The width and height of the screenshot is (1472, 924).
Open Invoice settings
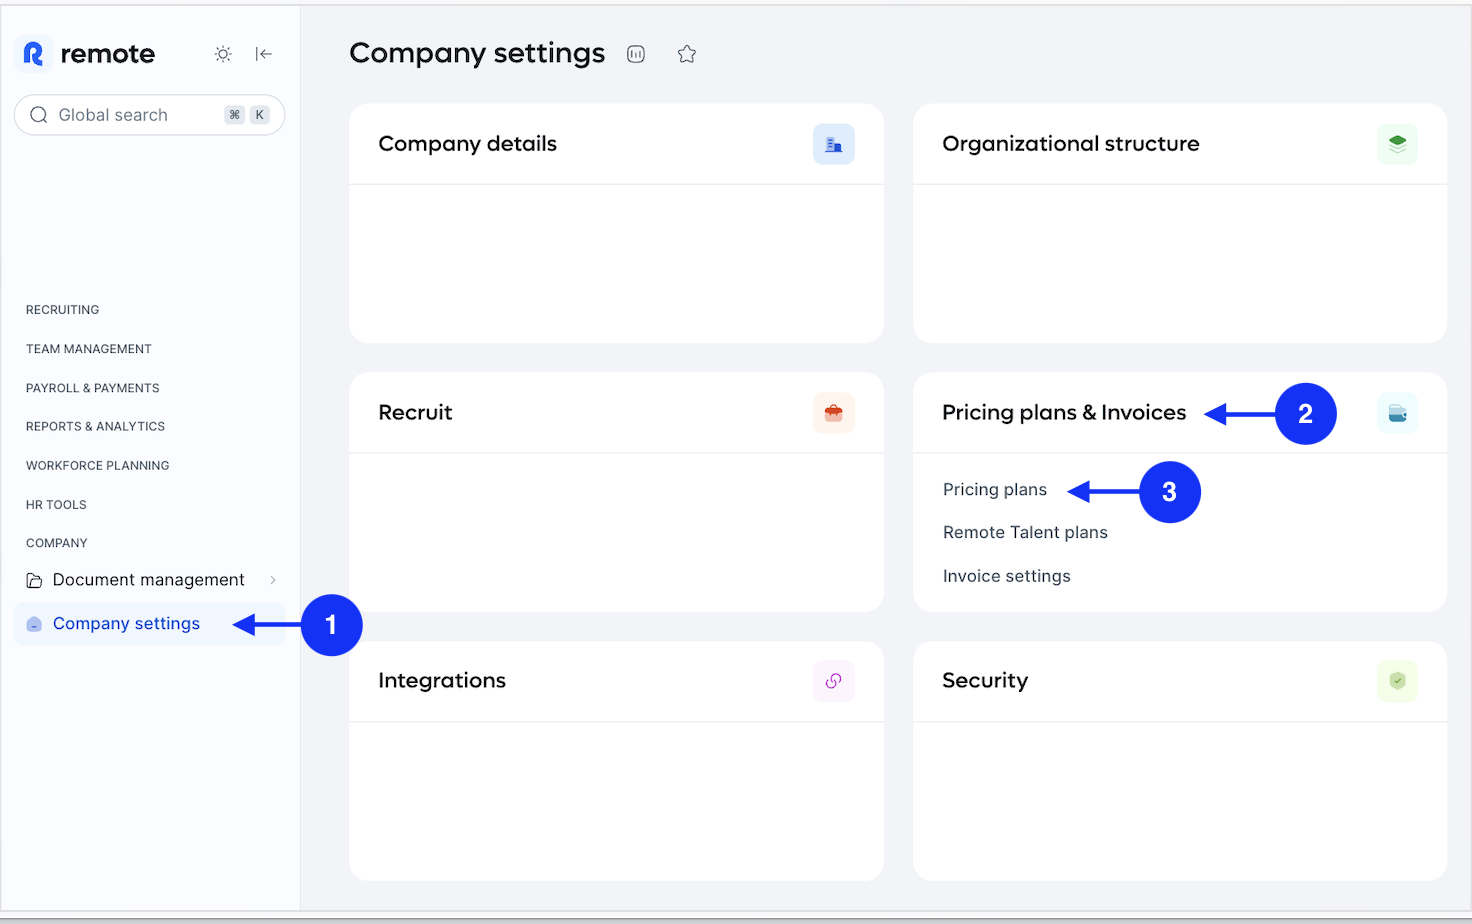(x=1006, y=575)
